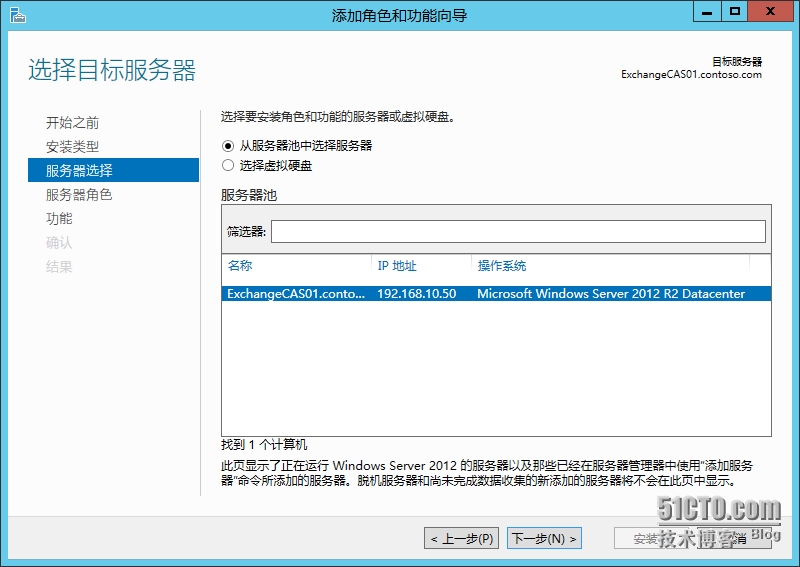Screen dimensions: 800x567
Task: Open the 安装类型 step in the sidebar
Action: [x=72, y=147]
